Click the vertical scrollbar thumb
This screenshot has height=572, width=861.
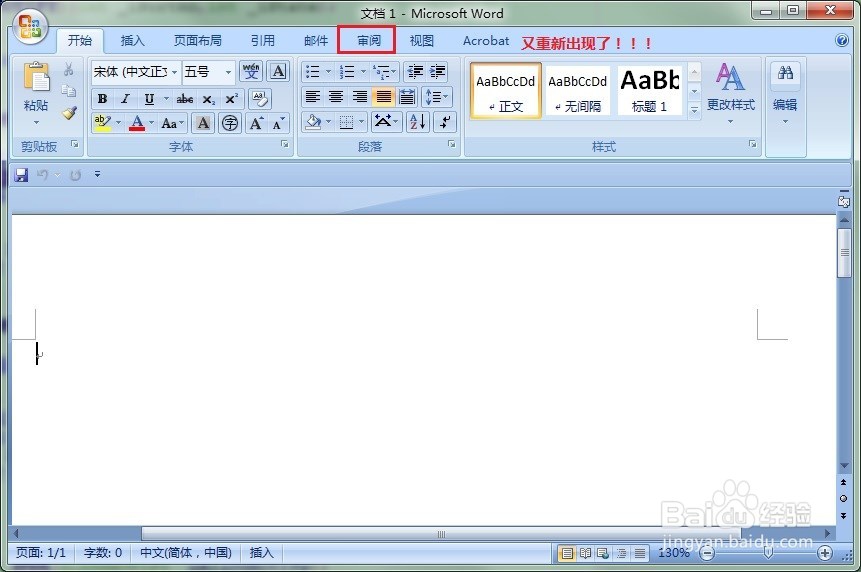point(844,253)
